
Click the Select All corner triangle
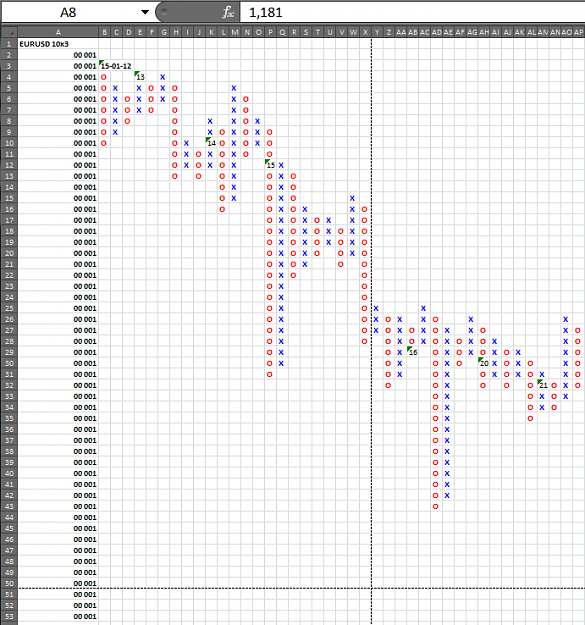pos(10,32)
